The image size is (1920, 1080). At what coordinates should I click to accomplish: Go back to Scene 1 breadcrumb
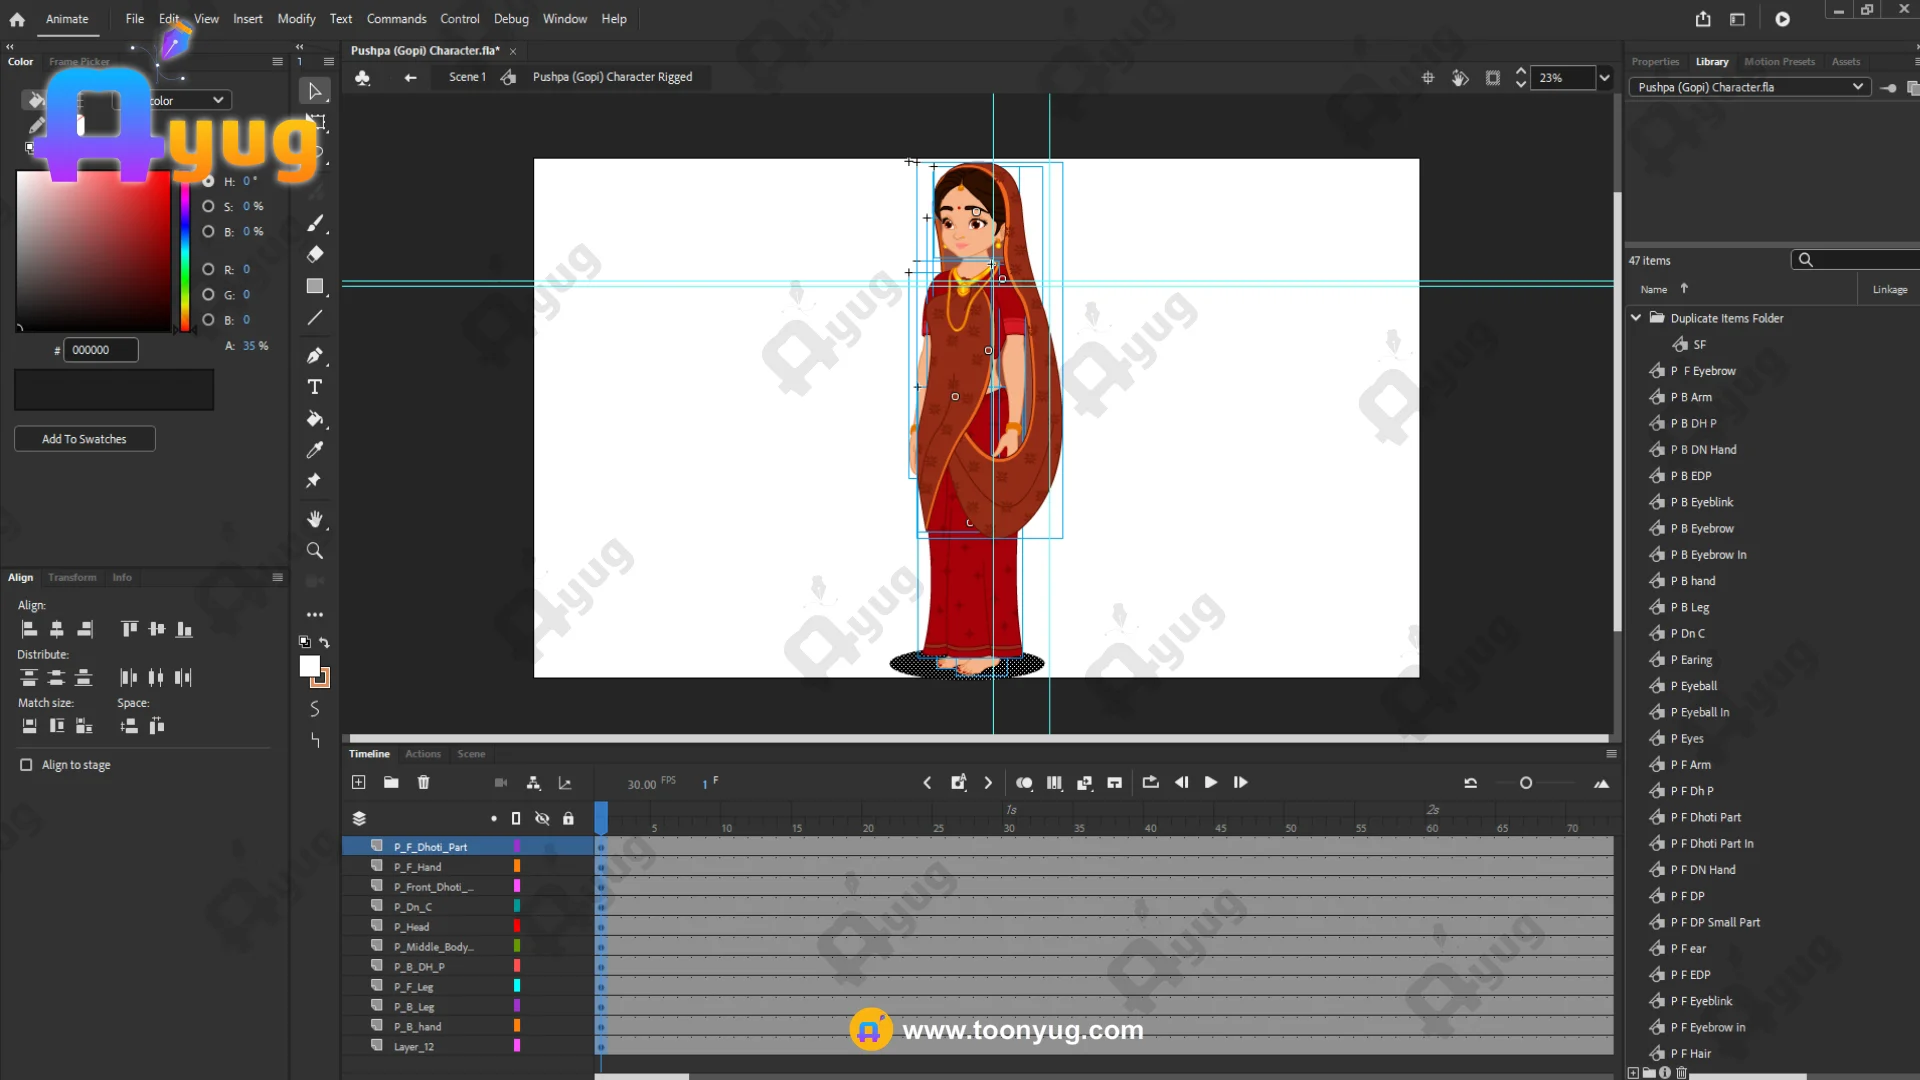coord(467,77)
